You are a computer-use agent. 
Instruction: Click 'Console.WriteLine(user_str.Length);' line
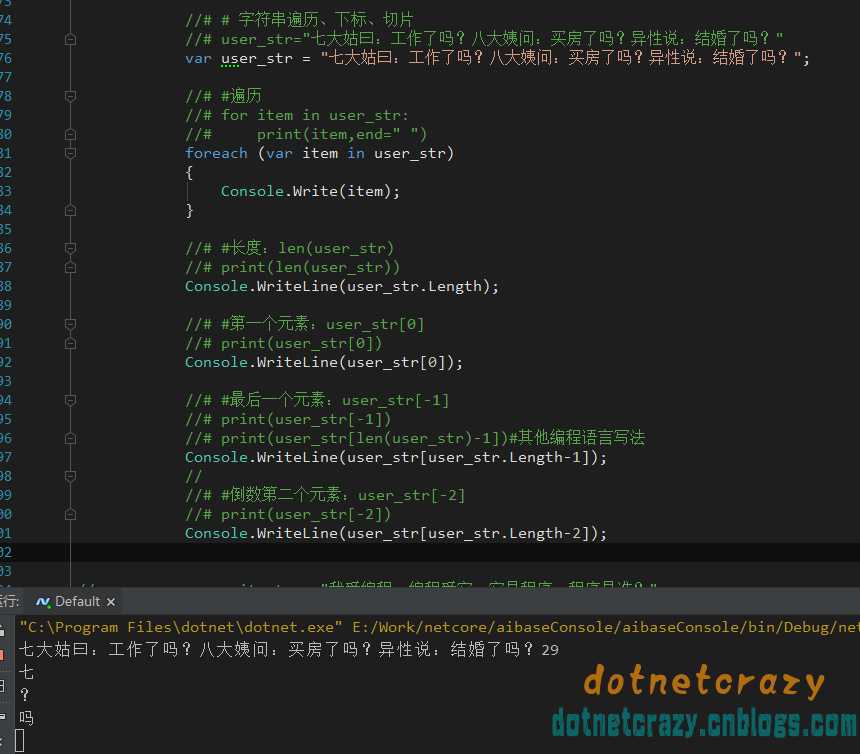tap(342, 286)
